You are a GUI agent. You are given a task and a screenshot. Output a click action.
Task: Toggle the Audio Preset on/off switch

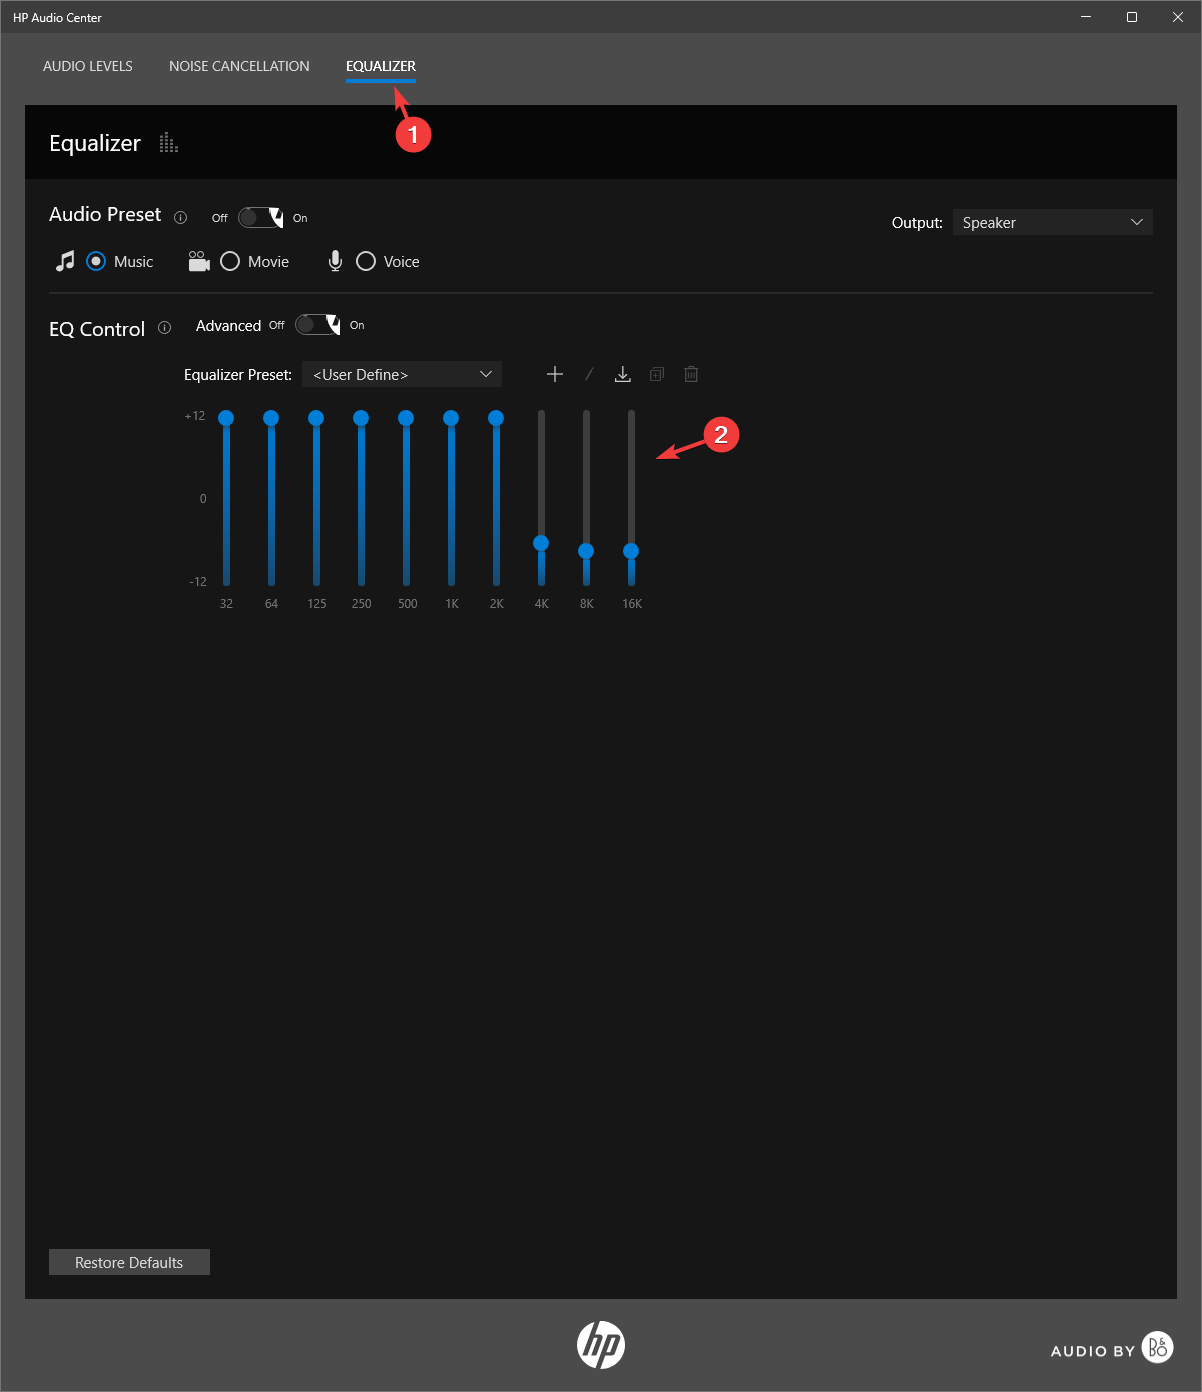(260, 218)
